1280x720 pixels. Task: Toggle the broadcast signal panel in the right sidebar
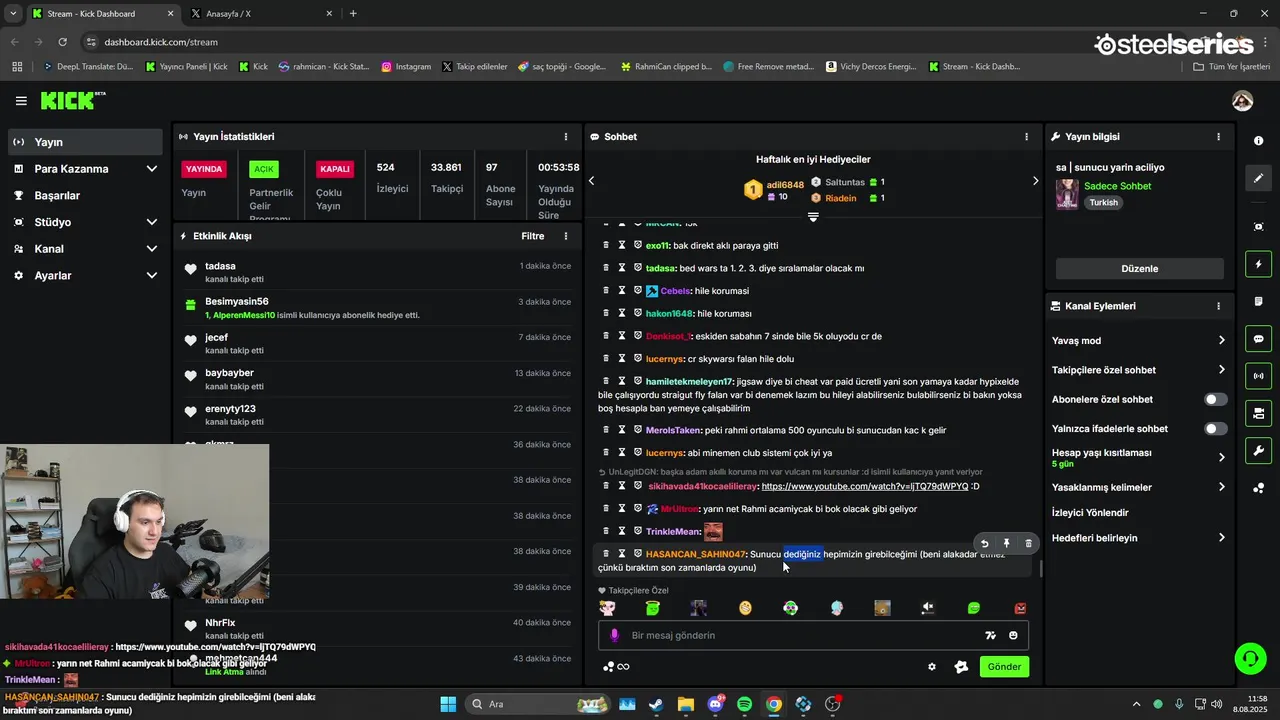(1259, 376)
